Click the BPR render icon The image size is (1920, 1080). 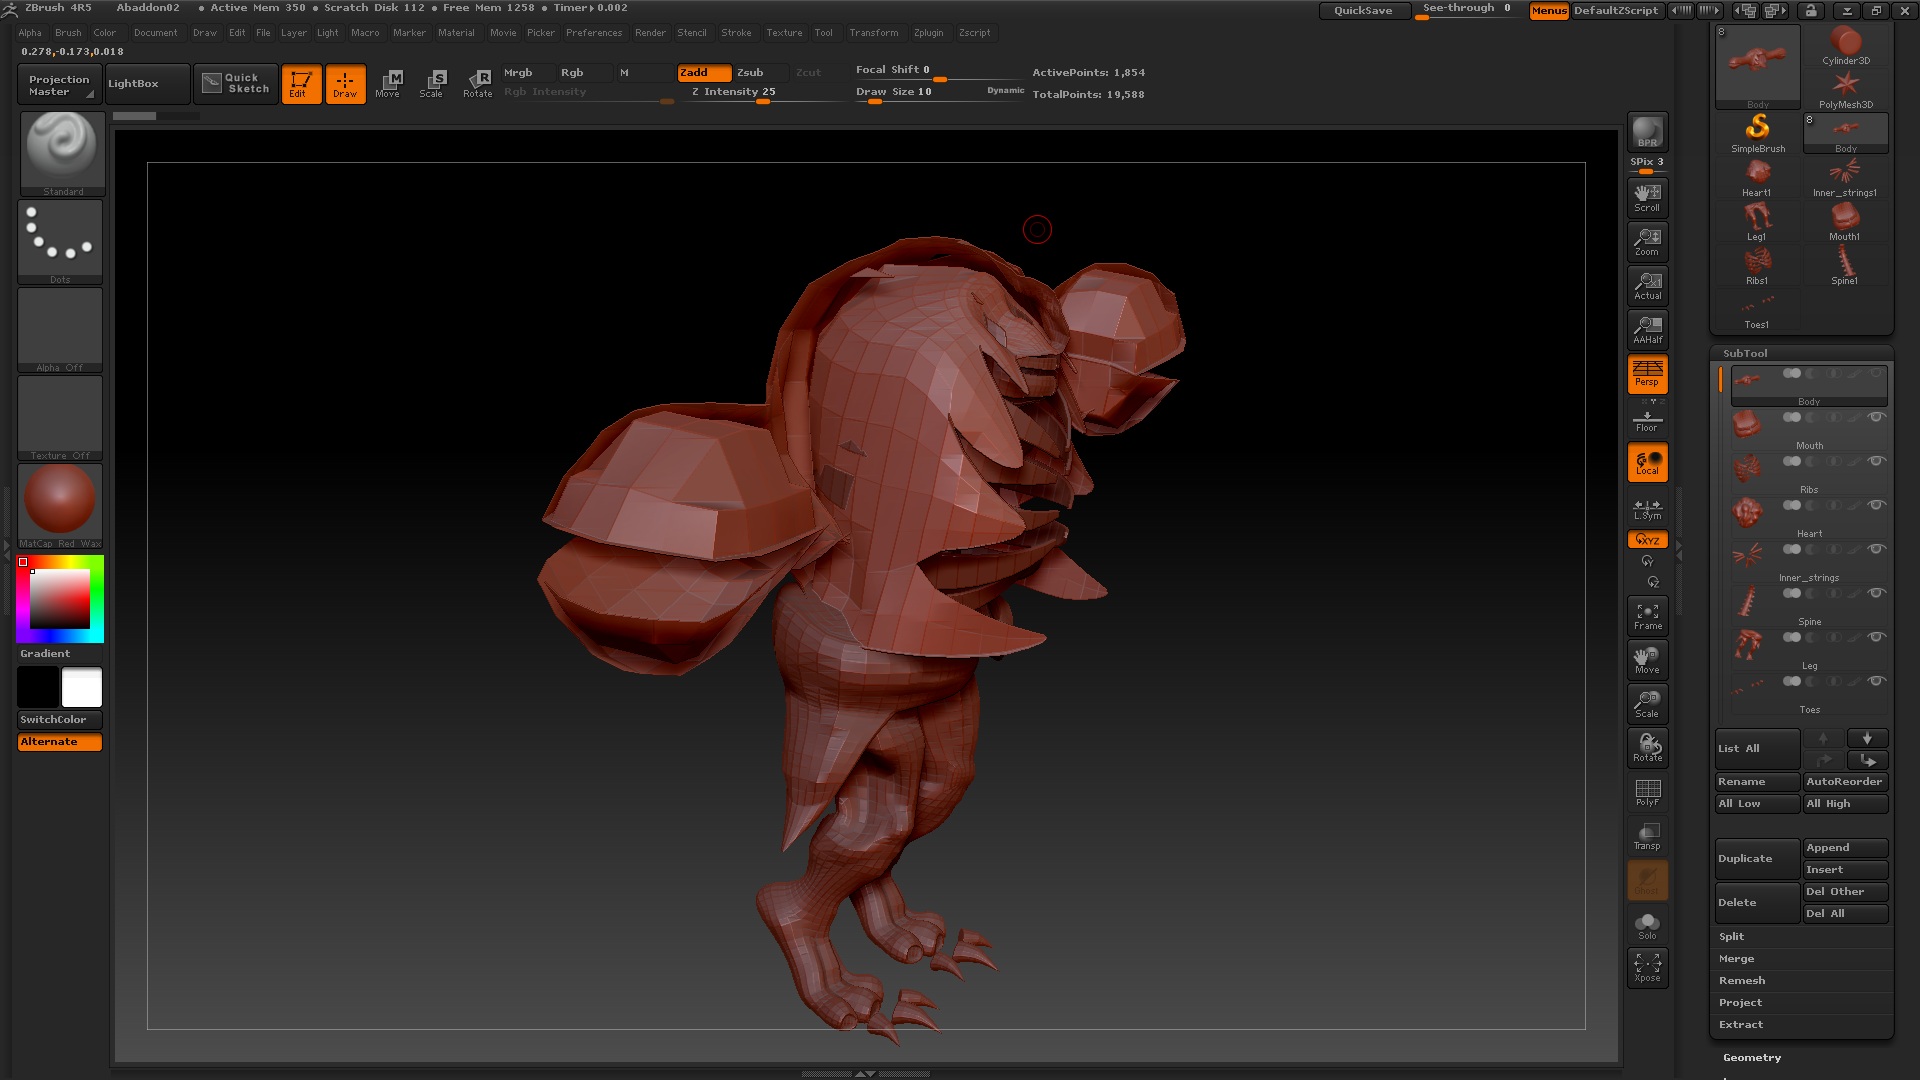pyautogui.click(x=1647, y=132)
